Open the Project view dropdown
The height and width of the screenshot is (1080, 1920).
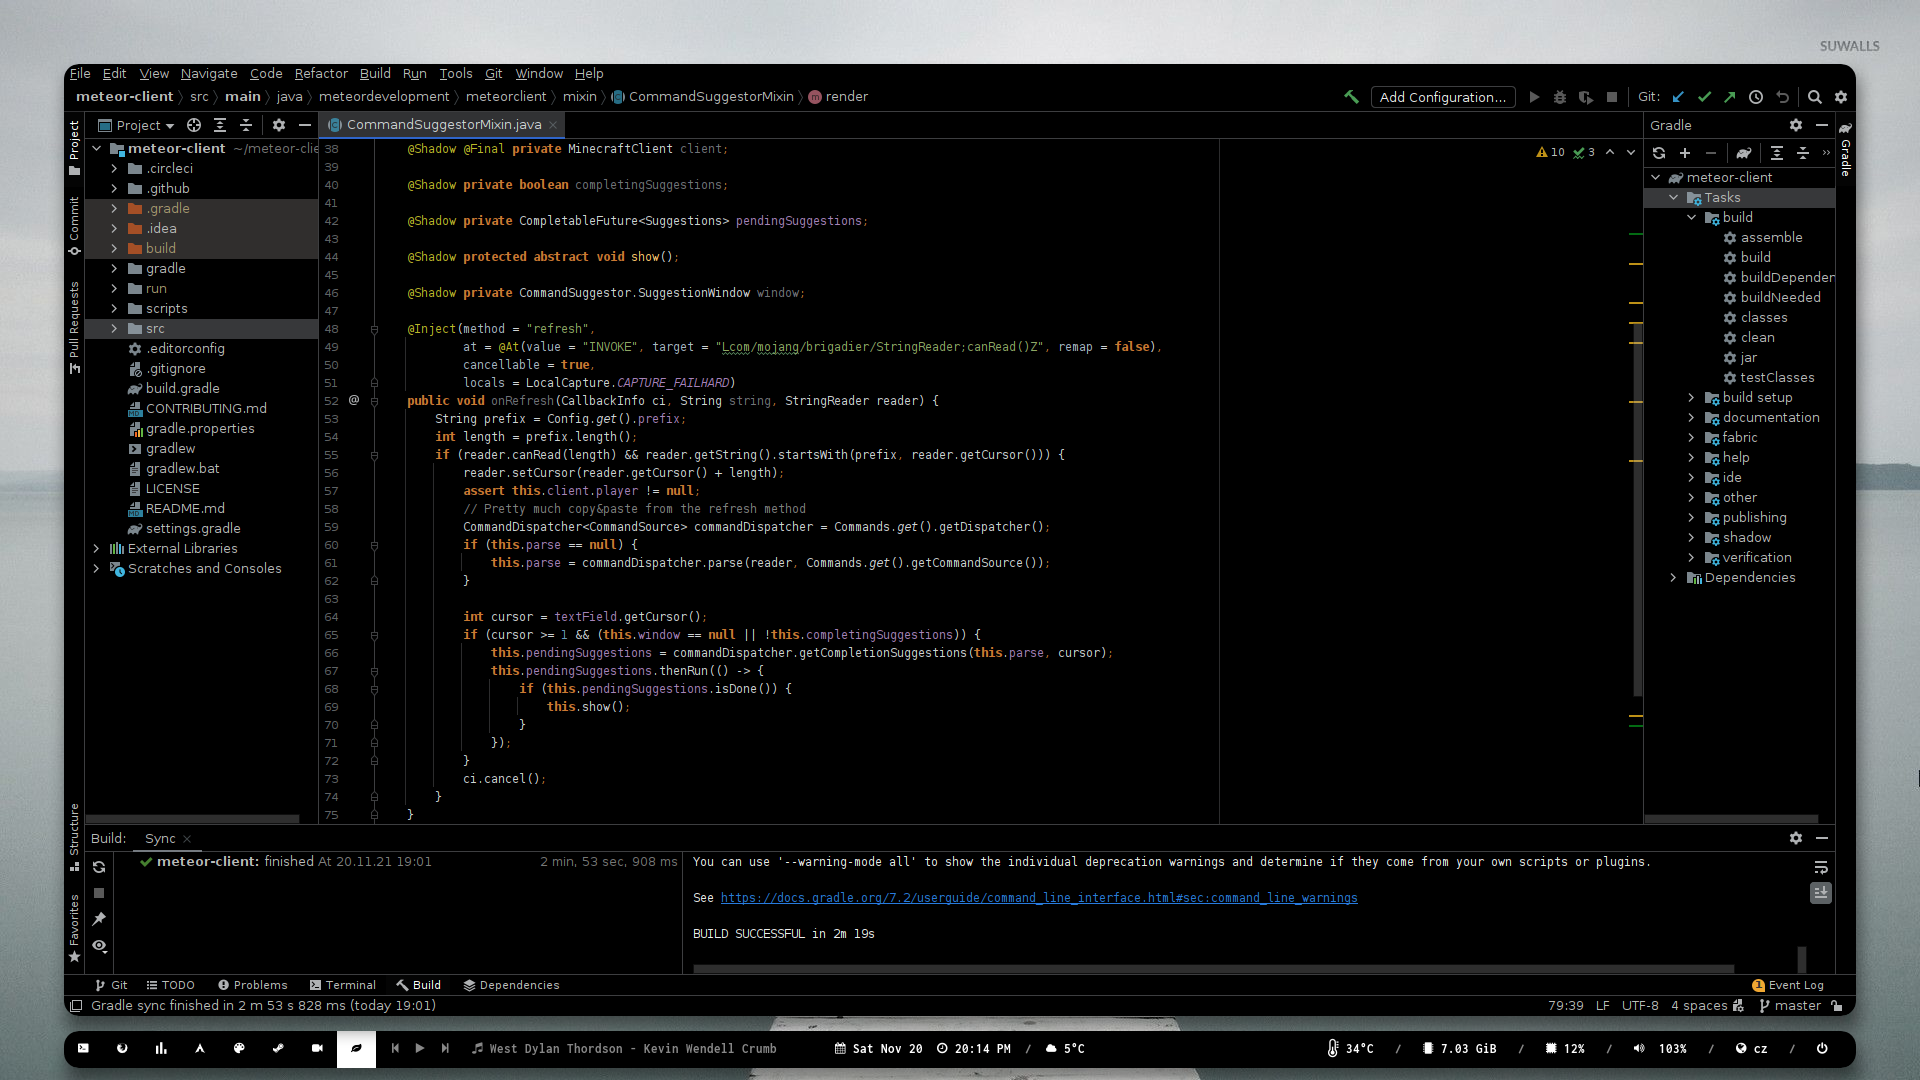145,125
